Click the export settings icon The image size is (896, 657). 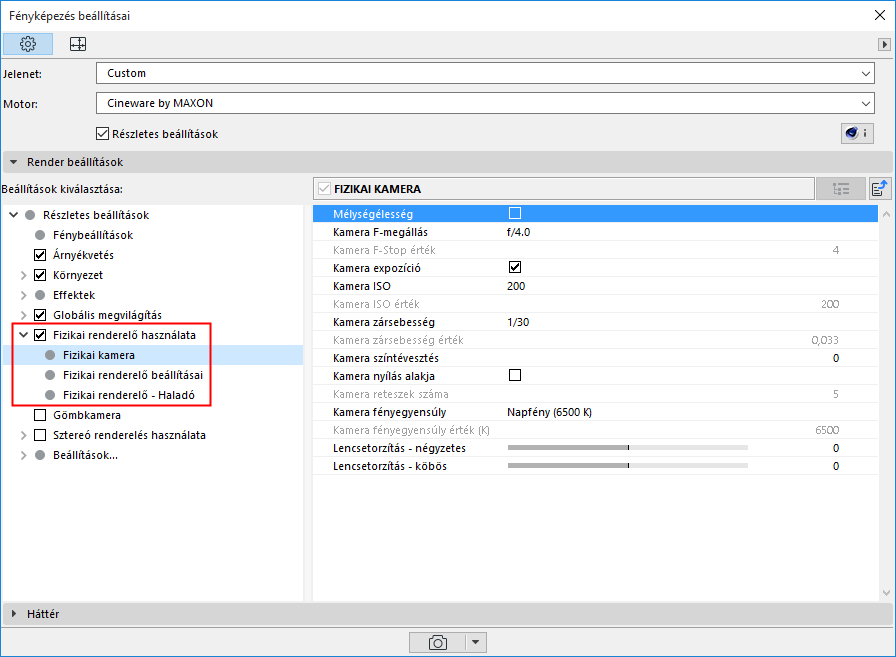(x=880, y=189)
